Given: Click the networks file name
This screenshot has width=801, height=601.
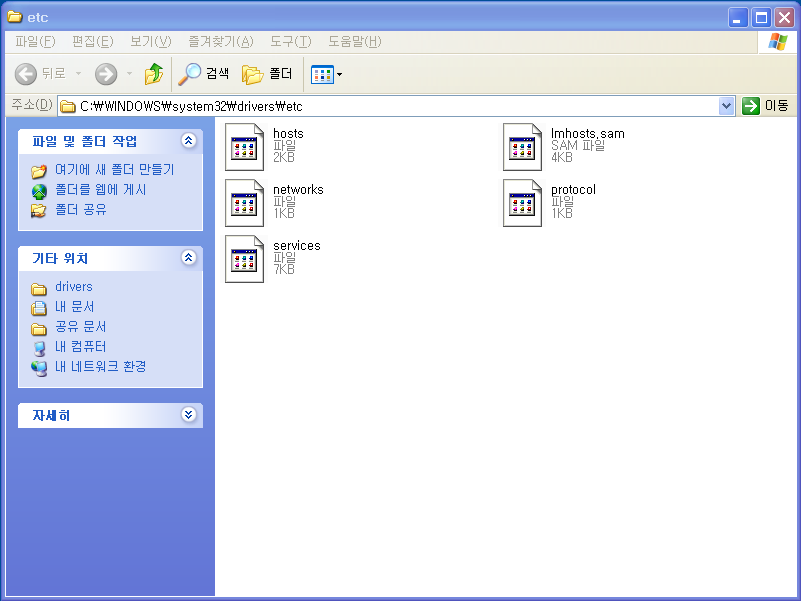Looking at the screenshot, I should (x=298, y=190).
